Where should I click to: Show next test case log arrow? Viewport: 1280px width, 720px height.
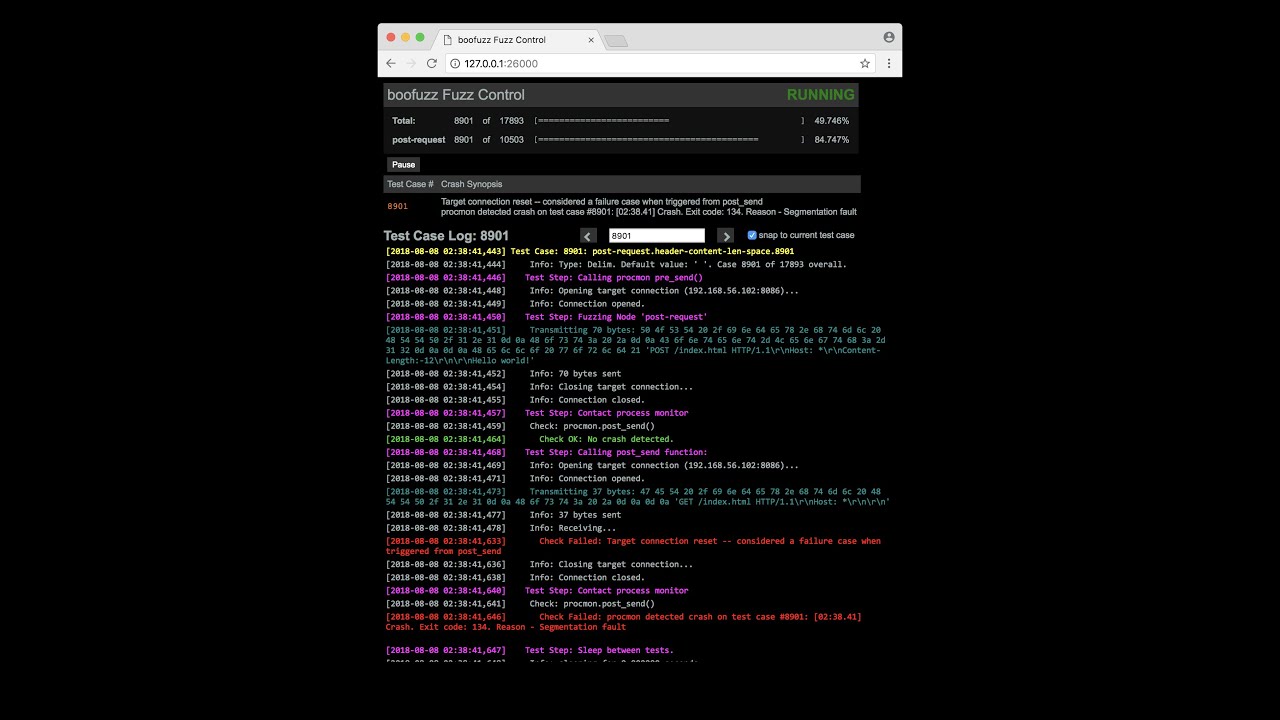(726, 236)
